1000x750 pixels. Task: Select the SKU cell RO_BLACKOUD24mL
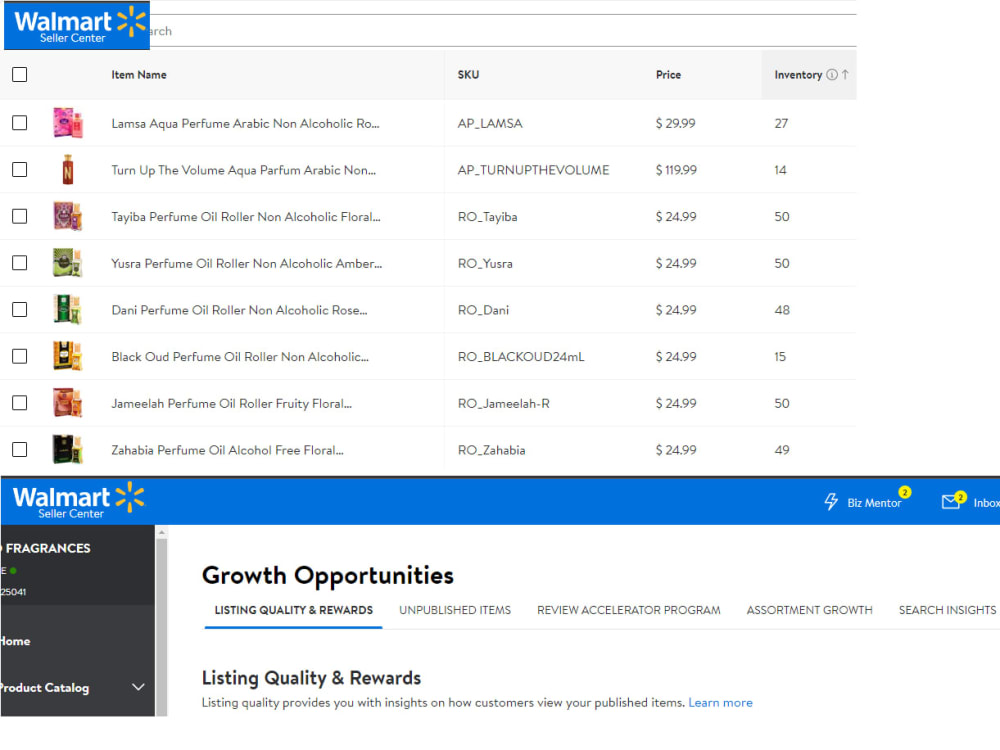click(520, 357)
